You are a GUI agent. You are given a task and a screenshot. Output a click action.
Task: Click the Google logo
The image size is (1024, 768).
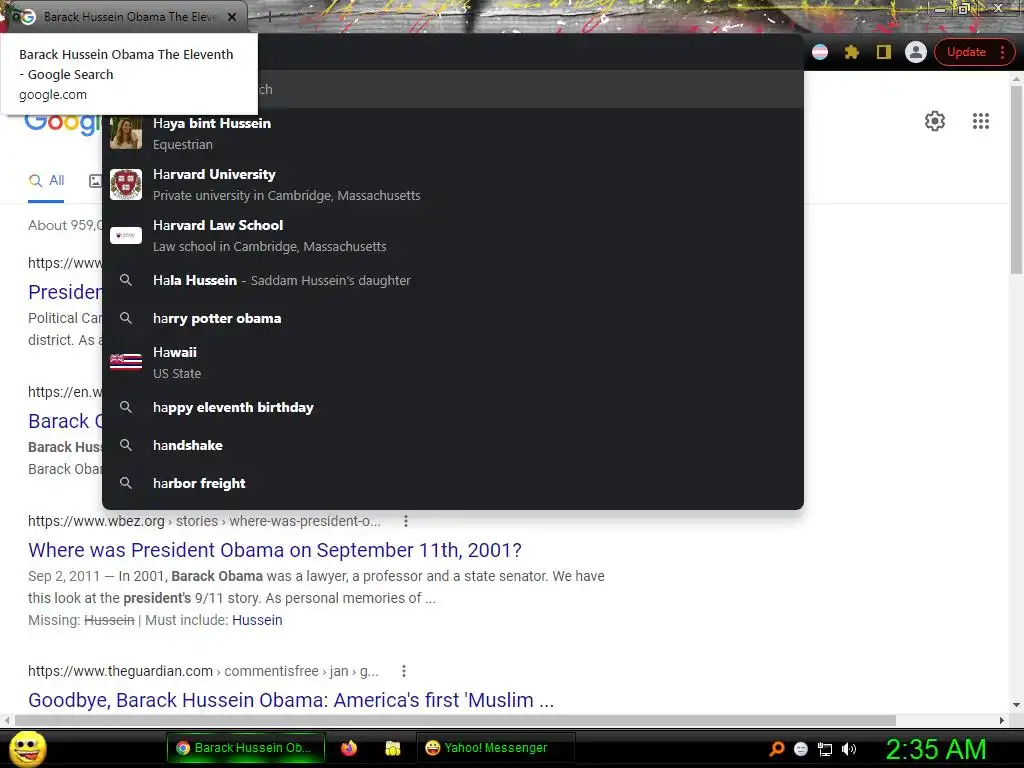pos(63,123)
